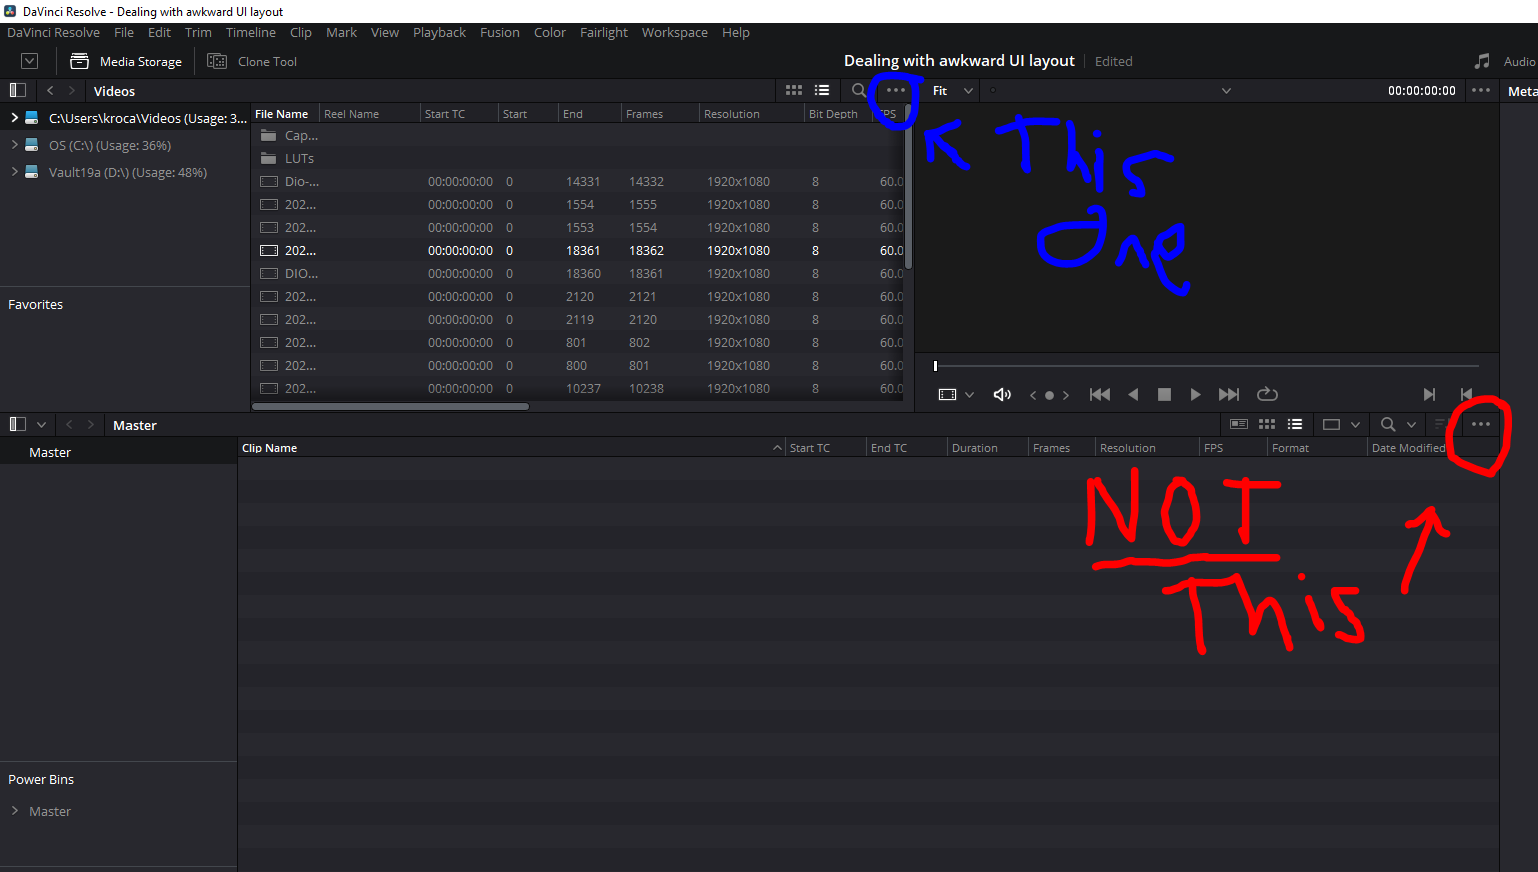Expand the OS (C:\) drive
Image resolution: width=1538 pixels, height=872 pixels.
(x=15, y=145)
